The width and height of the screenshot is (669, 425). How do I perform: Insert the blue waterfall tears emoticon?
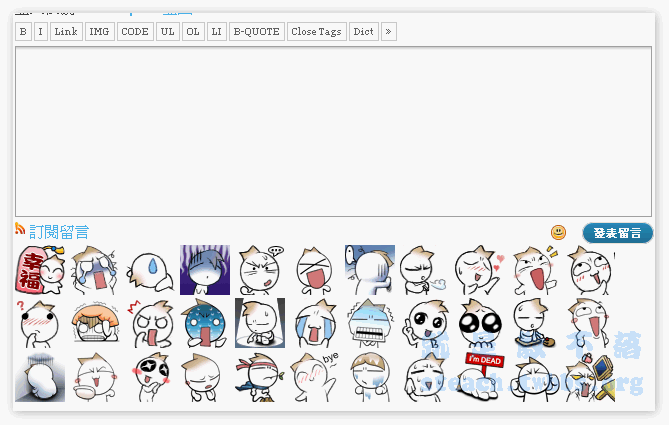(x=315, y=323)
